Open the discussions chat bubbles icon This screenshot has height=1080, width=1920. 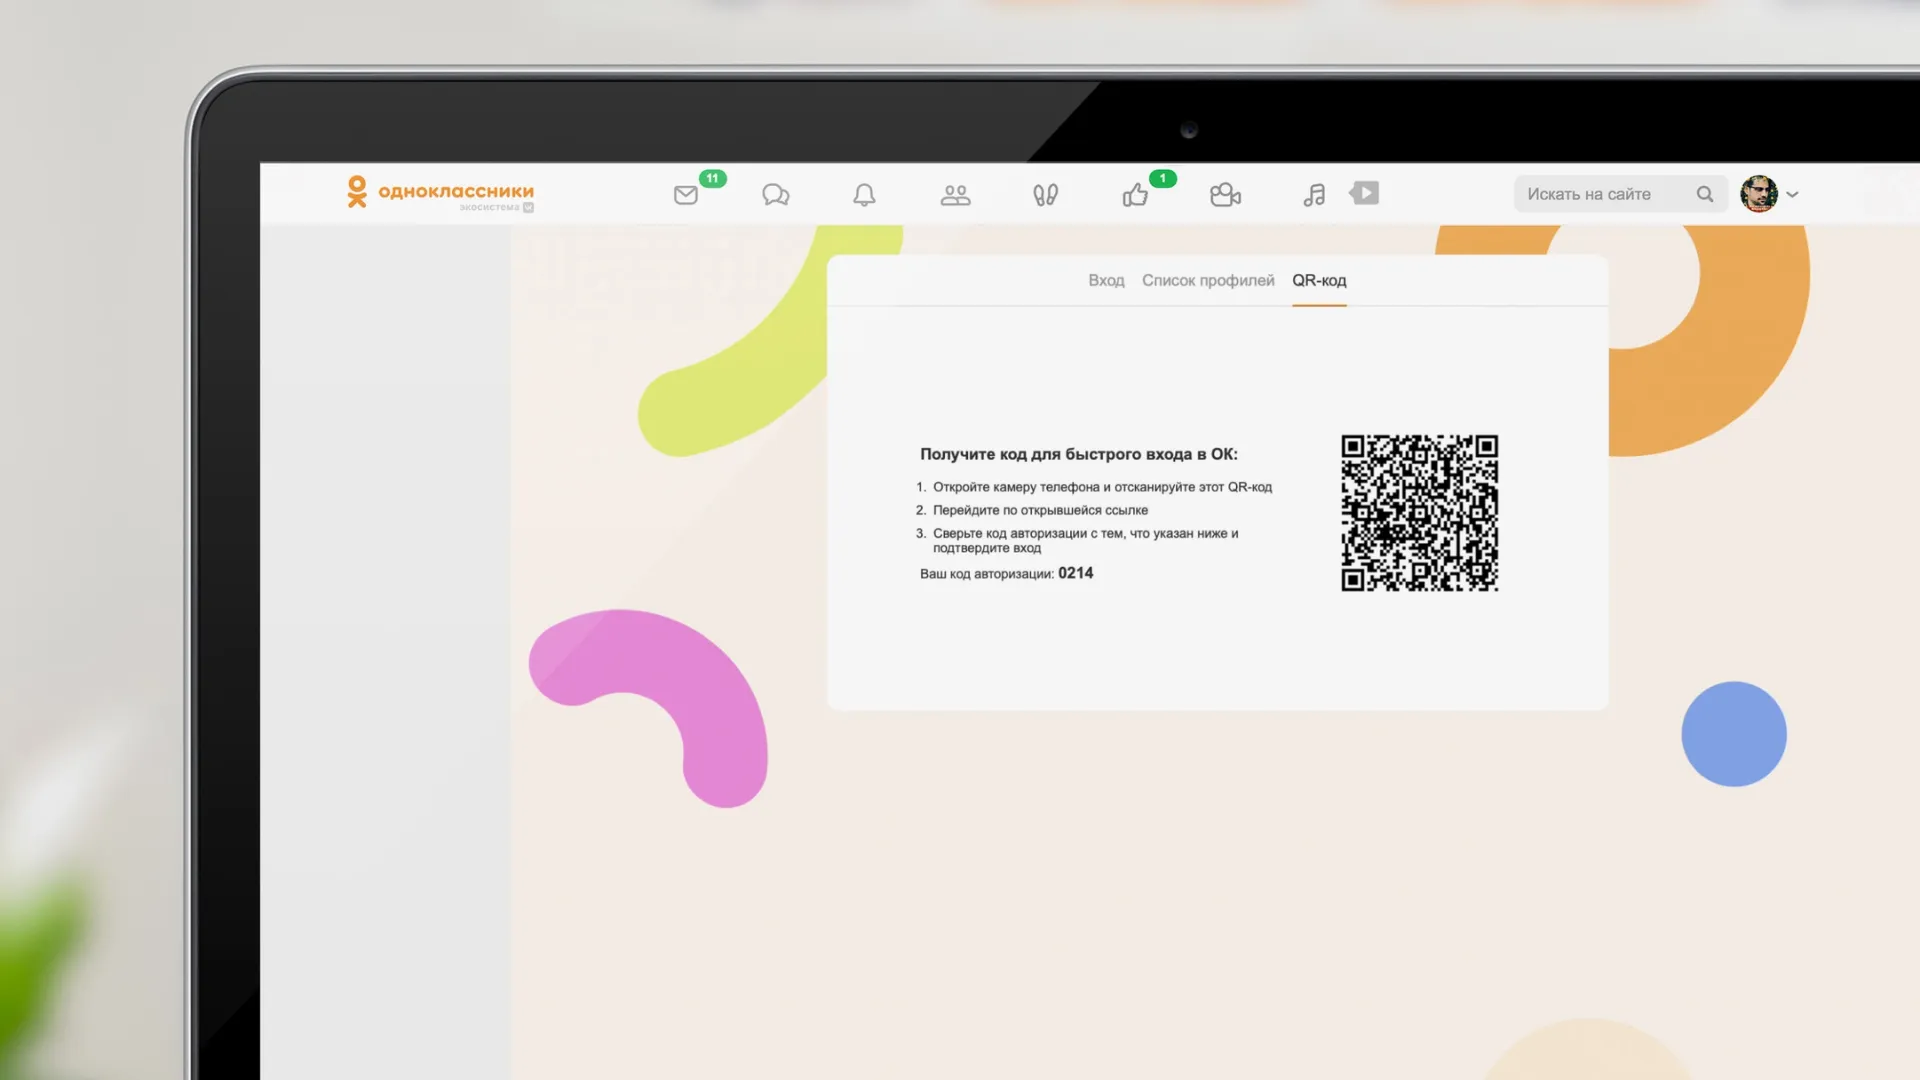(x=776, y=195)
